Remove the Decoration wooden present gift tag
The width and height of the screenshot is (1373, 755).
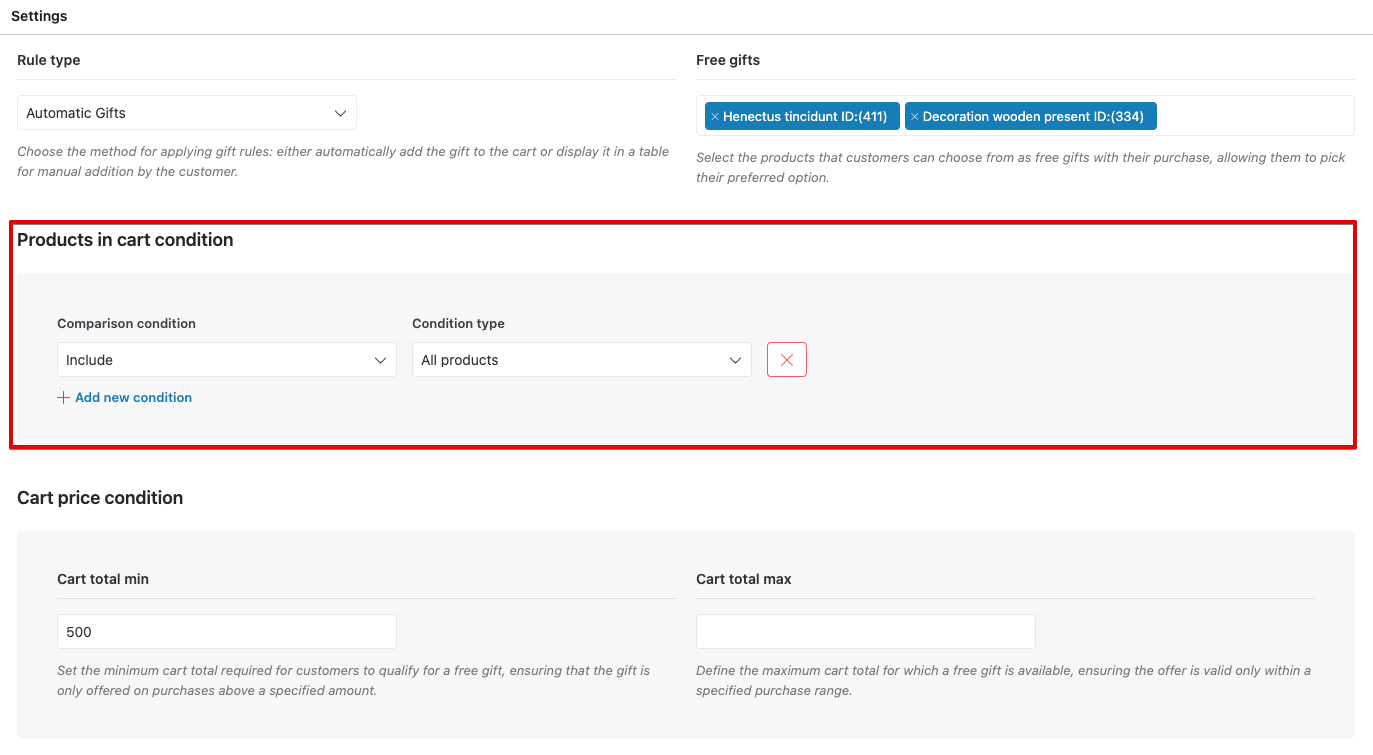click(x=914, y=117)
